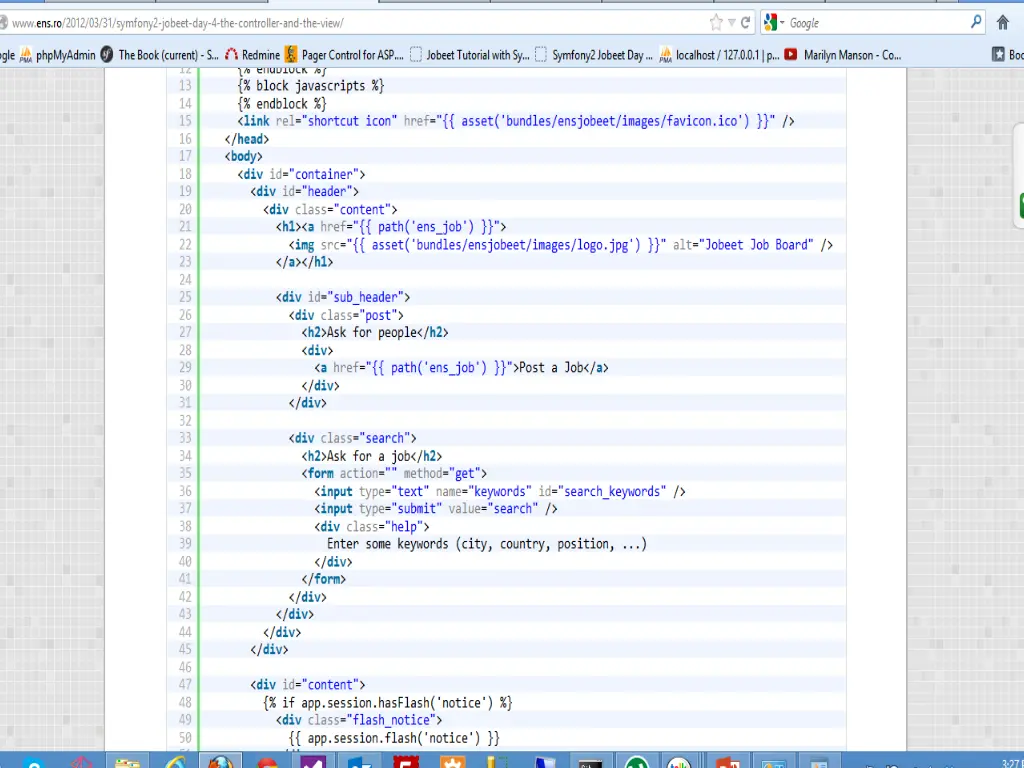The width and height of the screenshot is (1024, 768).
Task: Click the localhost bookmark PMA favicon
Action: tap(665, 55)
